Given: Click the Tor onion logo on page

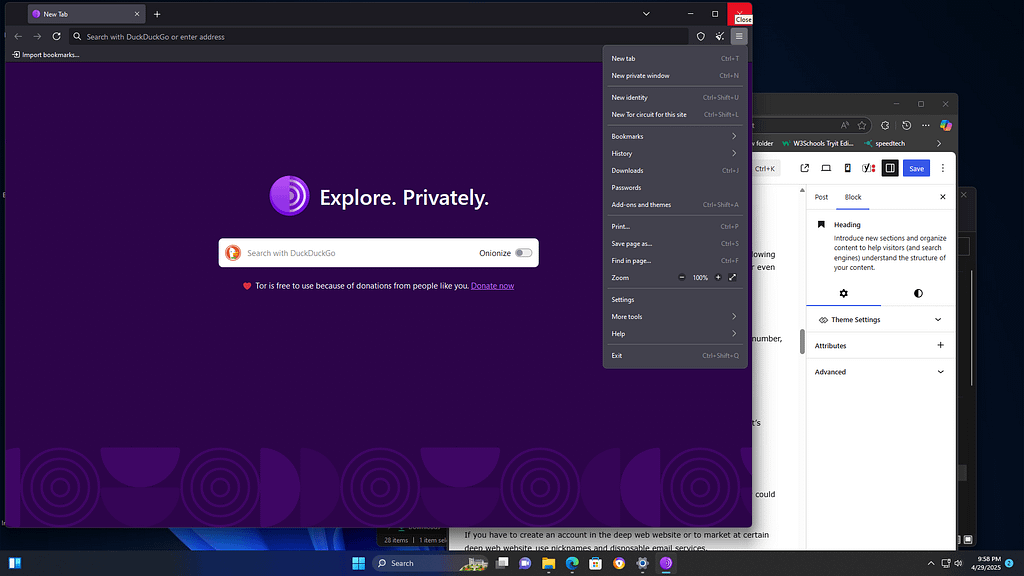Looking at the screenshot, I should click(x=289, y=195).
